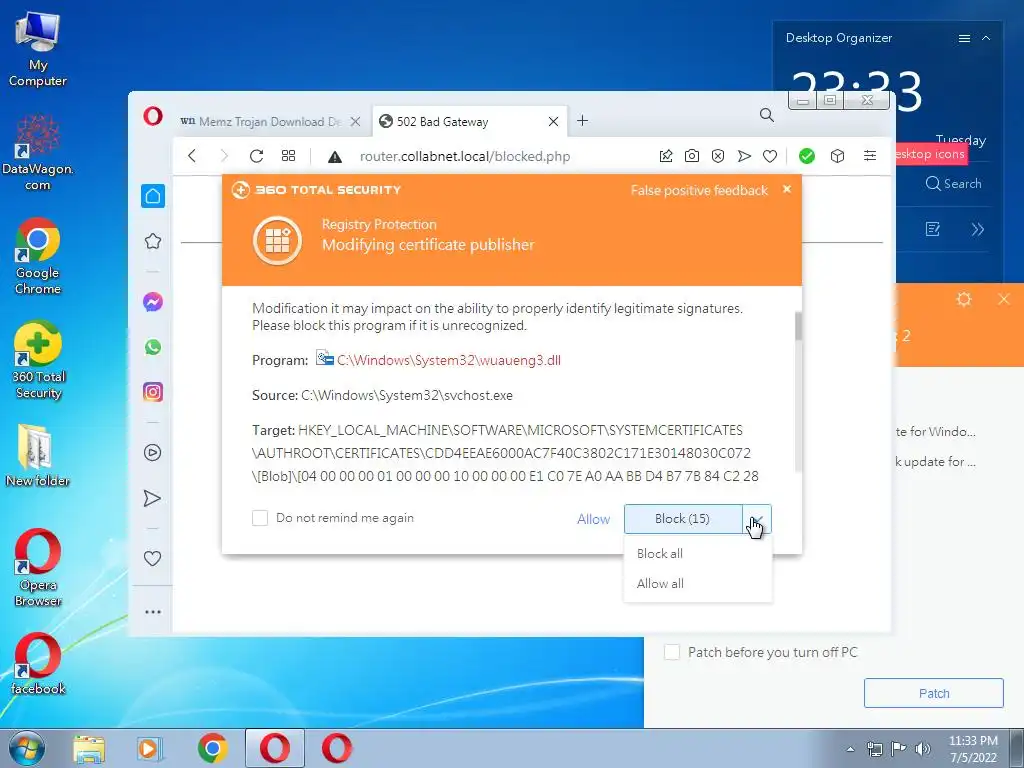Click the green VPN/security check icon
1024x768 pixels.
click(x=807, y=156)
